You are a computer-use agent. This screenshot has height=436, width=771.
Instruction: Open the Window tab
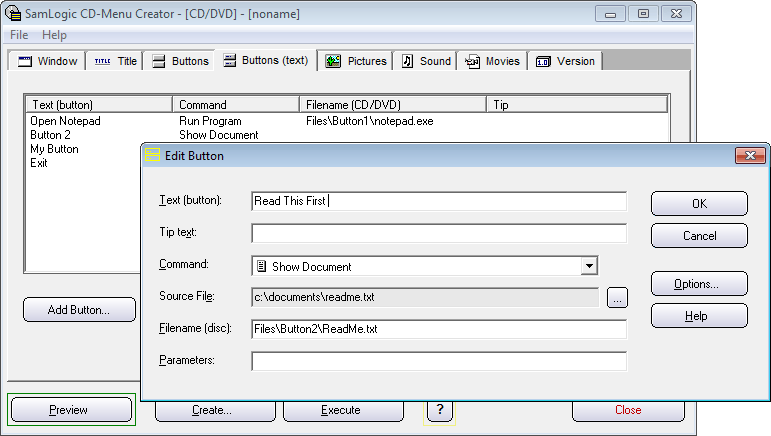point(47,61)
